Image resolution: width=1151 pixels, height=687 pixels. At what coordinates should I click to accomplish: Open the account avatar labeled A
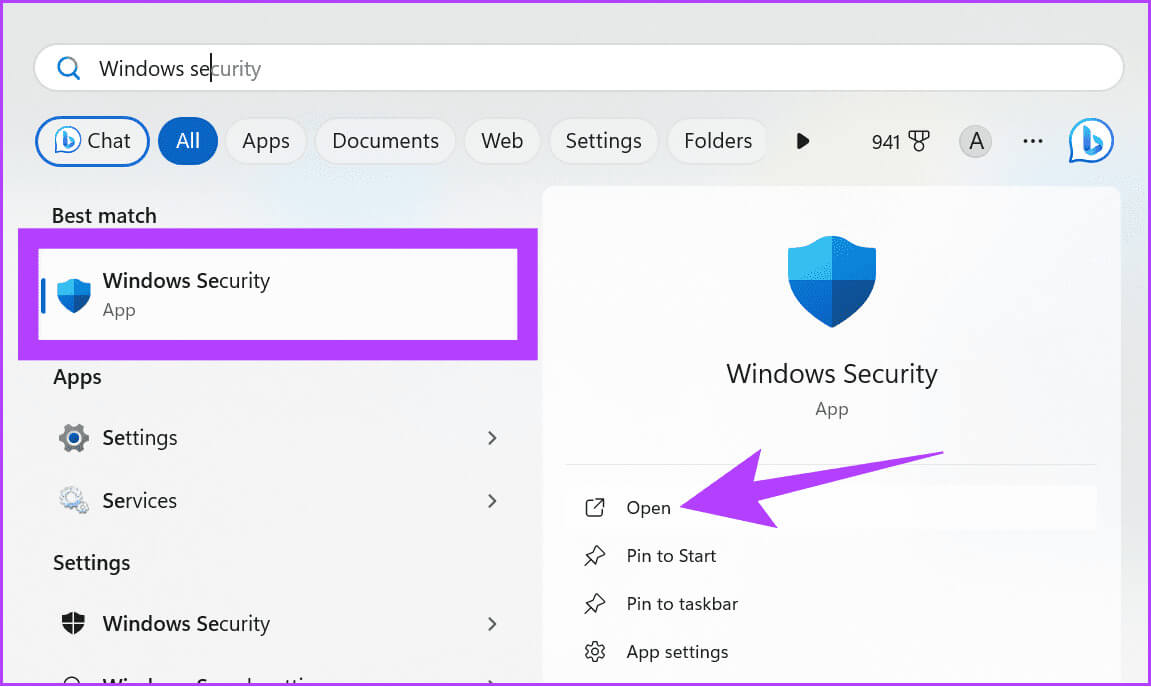coord(976,141)
